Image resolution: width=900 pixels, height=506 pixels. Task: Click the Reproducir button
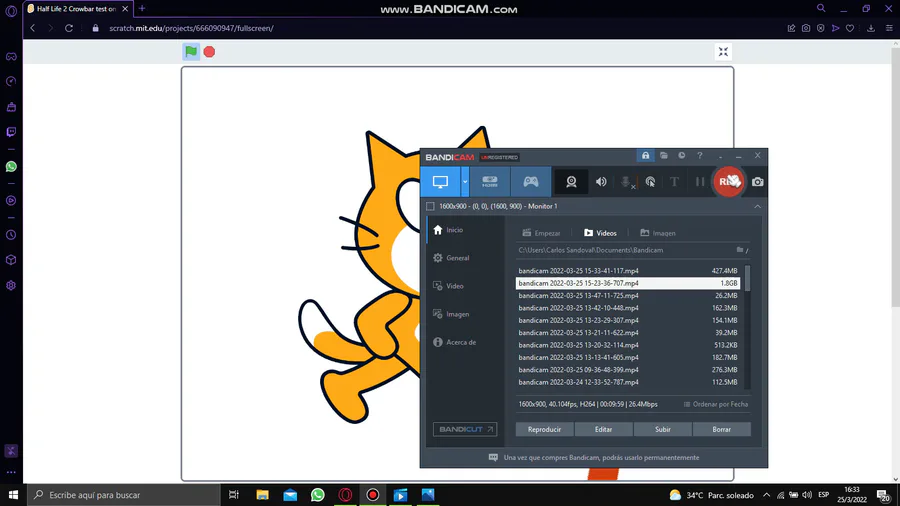click(544, 429)
